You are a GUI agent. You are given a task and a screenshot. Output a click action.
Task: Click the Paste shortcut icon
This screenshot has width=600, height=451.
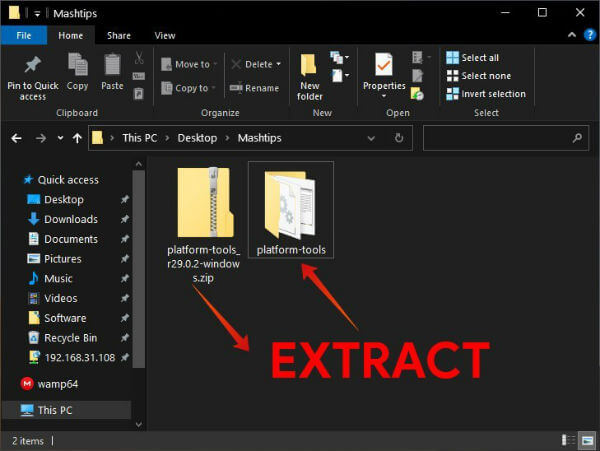coord(139,93)
